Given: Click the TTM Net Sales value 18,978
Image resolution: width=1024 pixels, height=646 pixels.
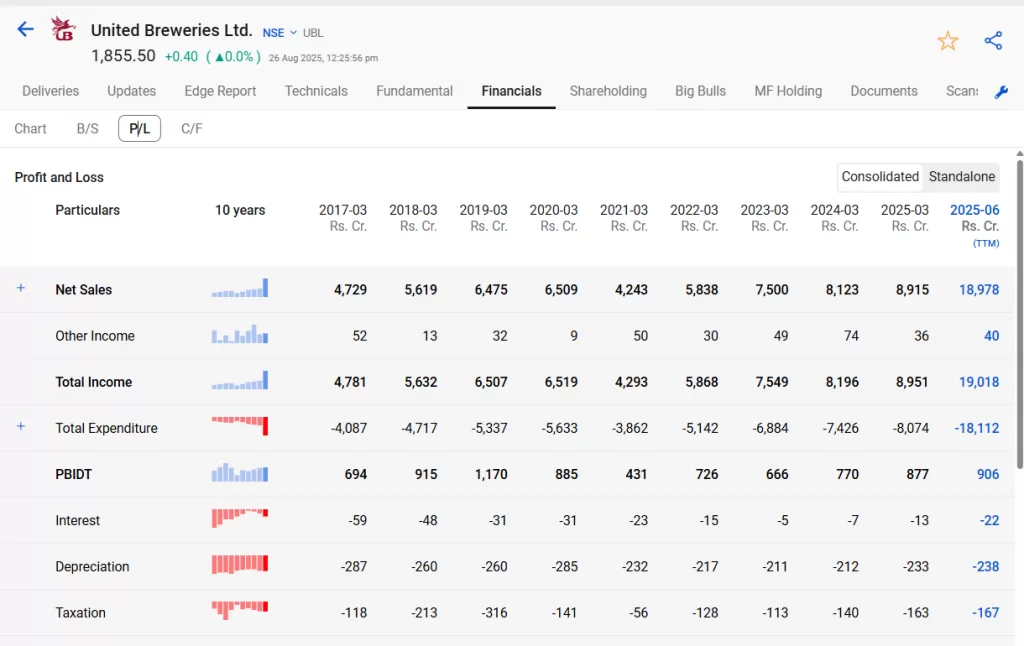Looking at the screenshot, I should click(x=978, y=289).
